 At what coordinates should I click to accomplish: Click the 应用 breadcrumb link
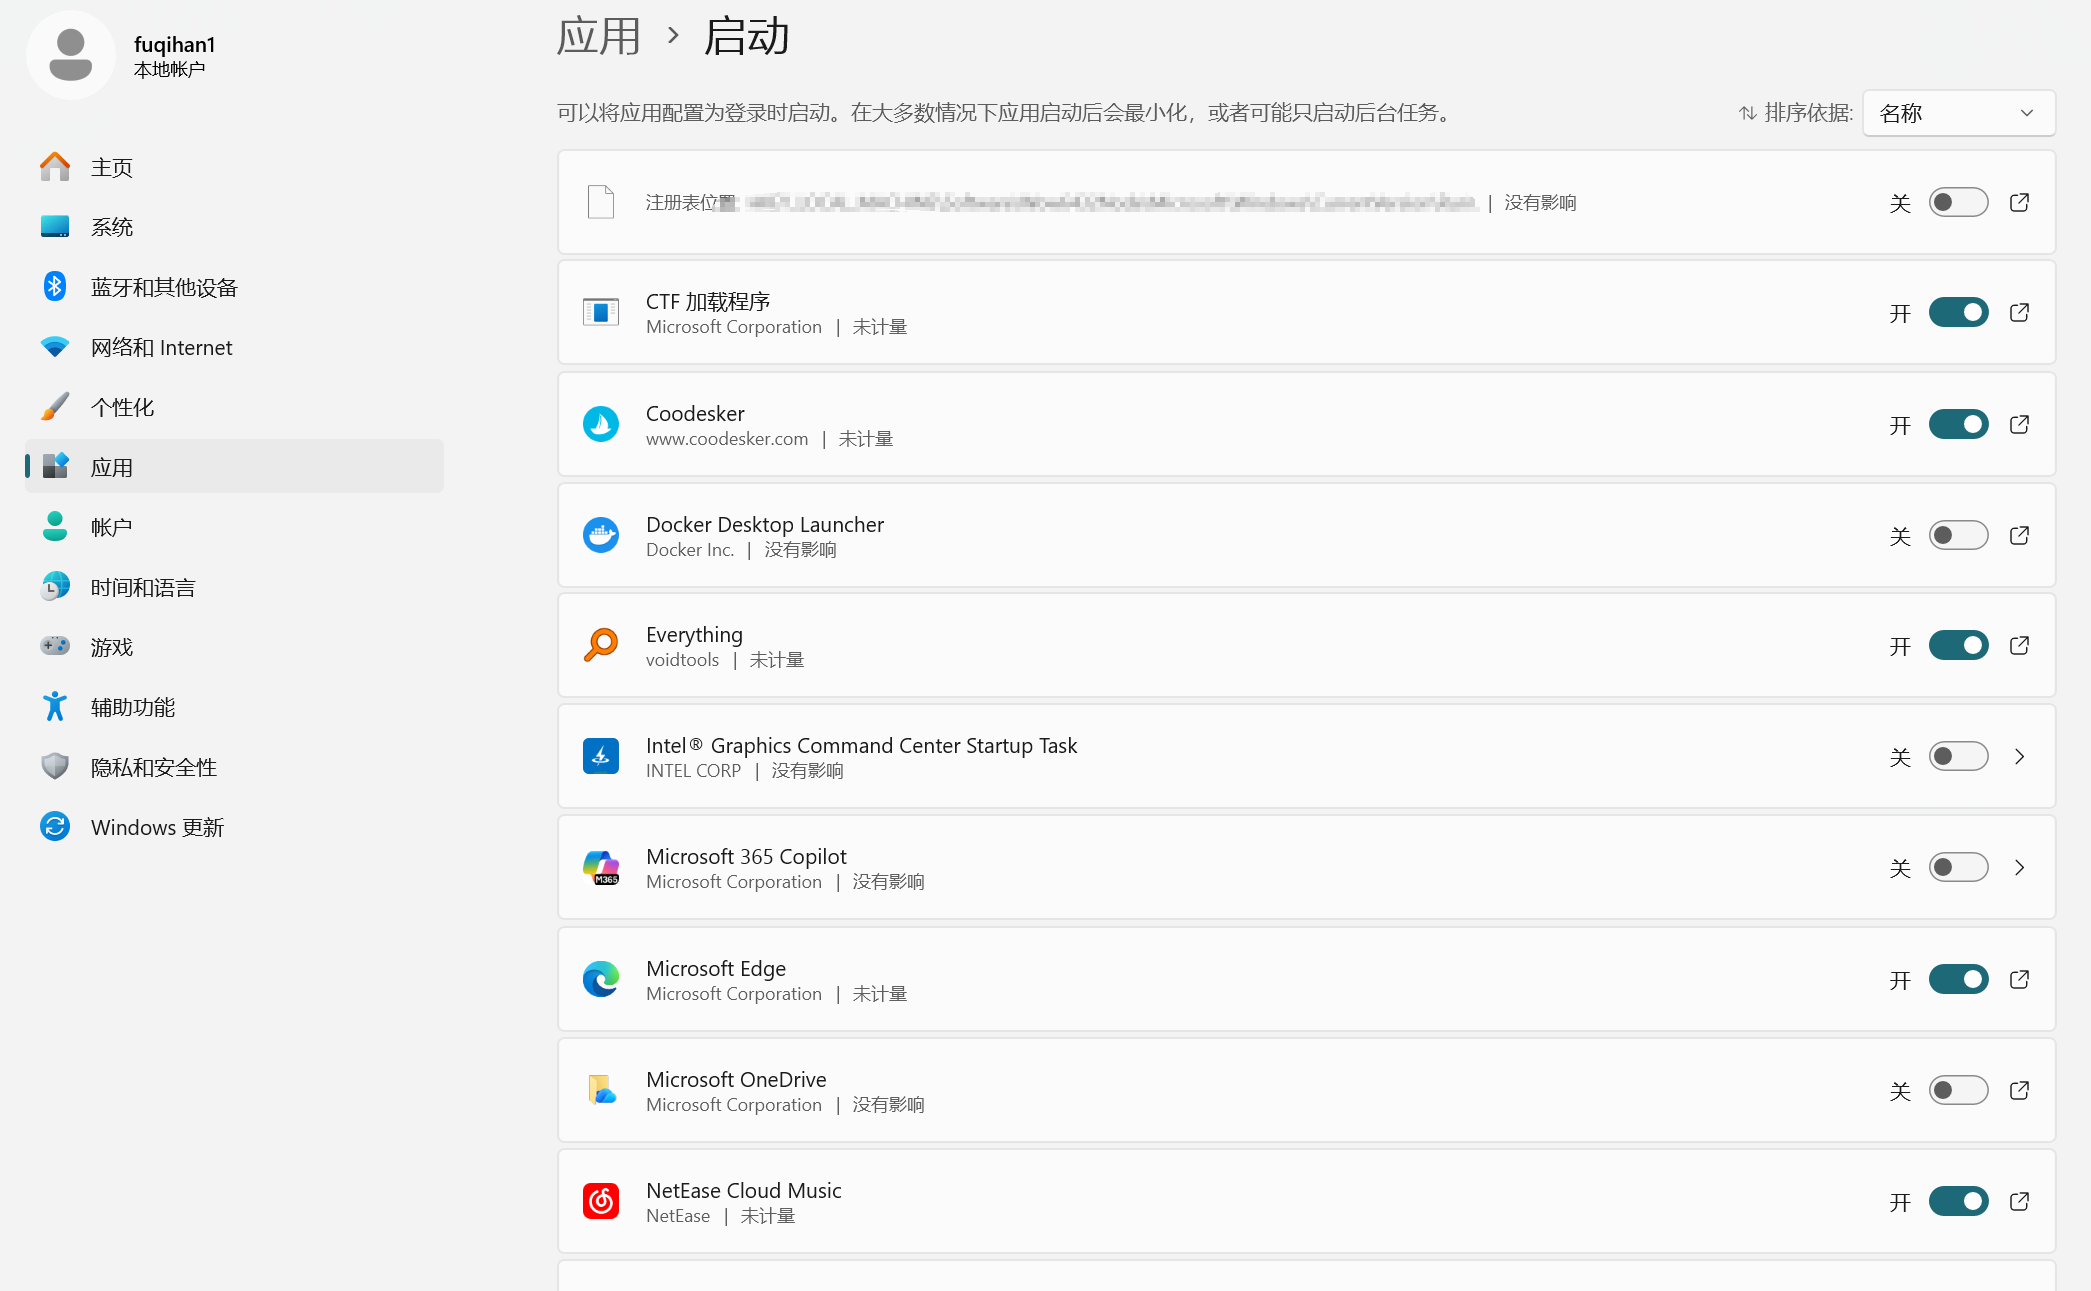598,37
